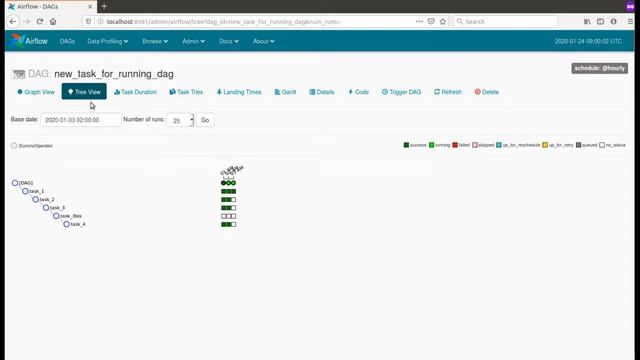This screenshot has width=640, height=360.
Task: Open the DAGs page in the navbar
Action: [67, 41]
